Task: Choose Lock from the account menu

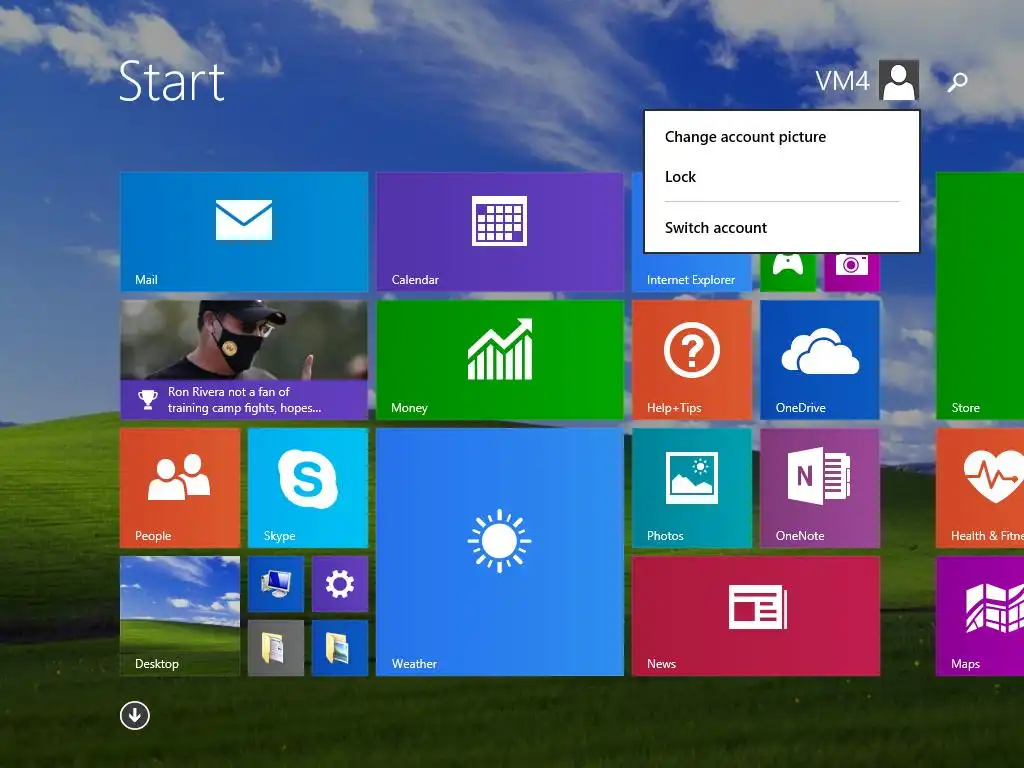Action: click(680, 176)
